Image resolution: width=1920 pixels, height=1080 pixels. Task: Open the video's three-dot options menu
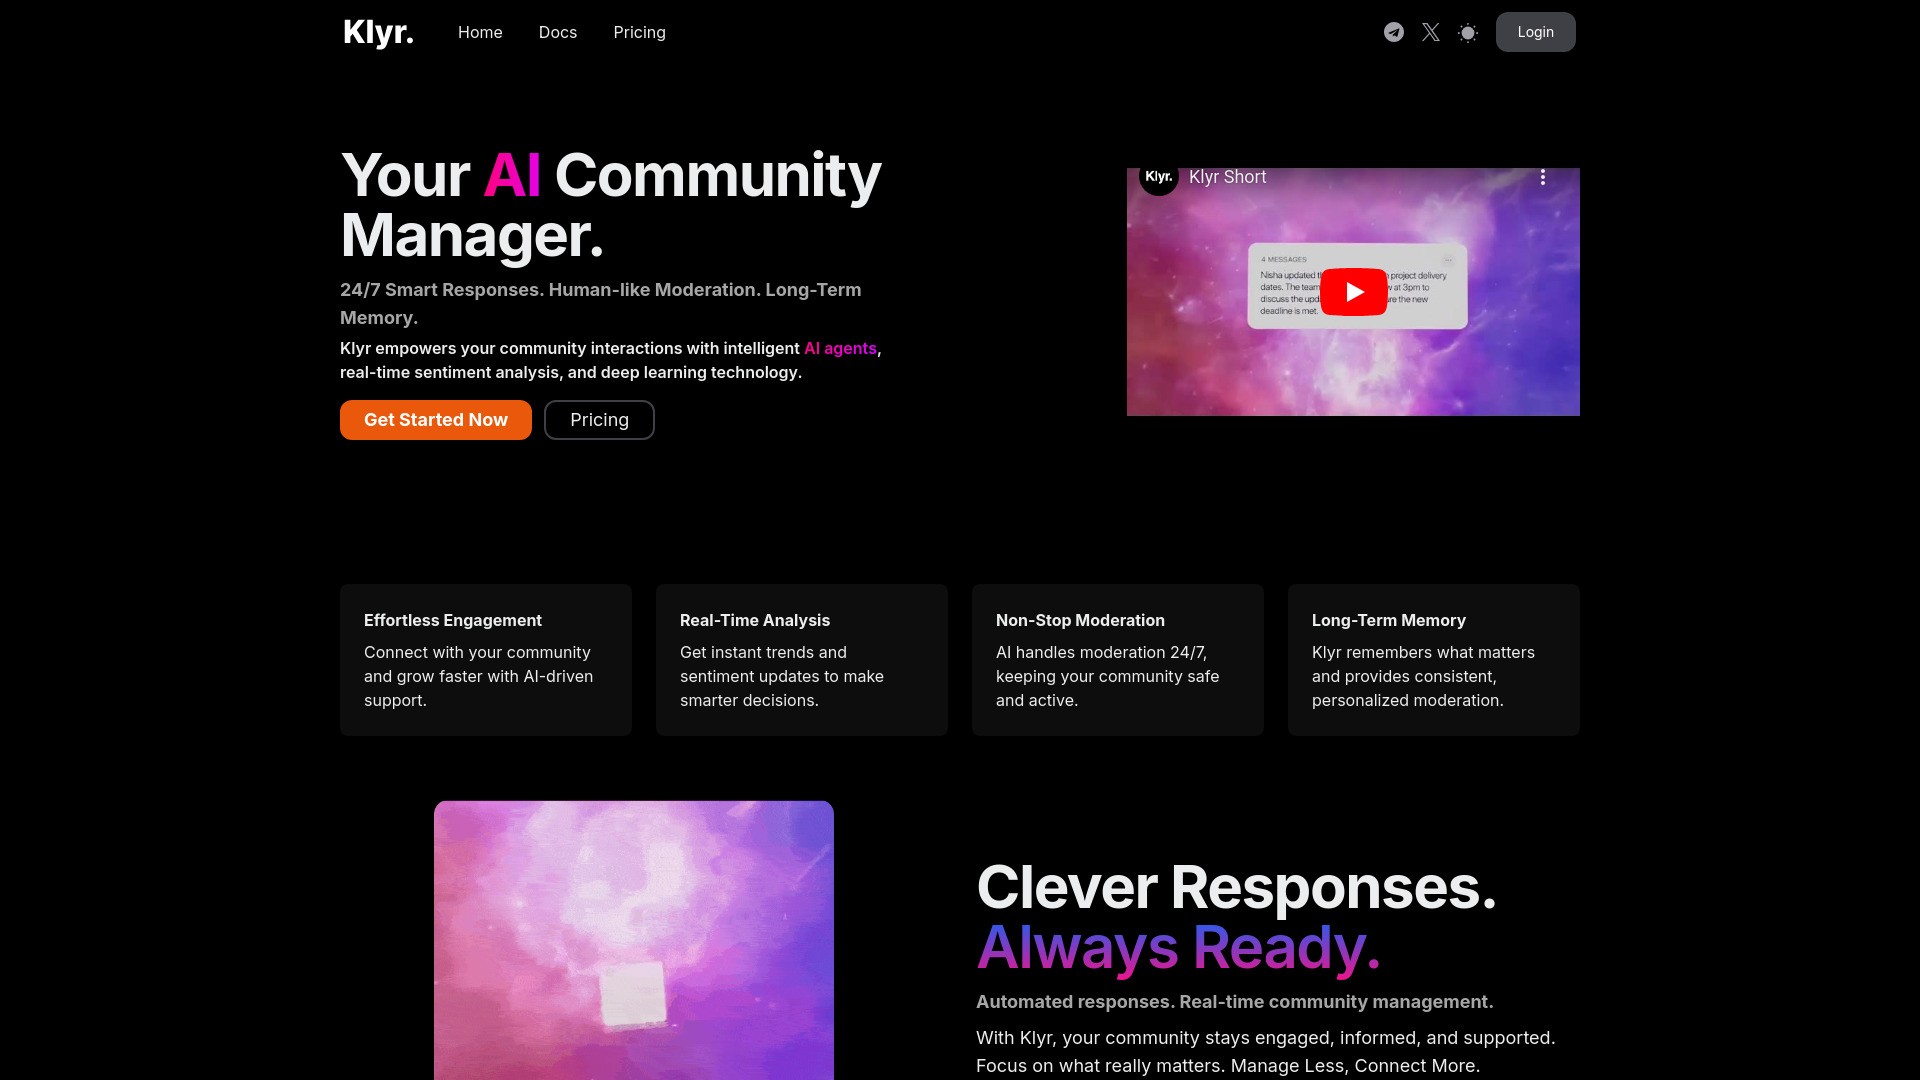click(1543, 177)
